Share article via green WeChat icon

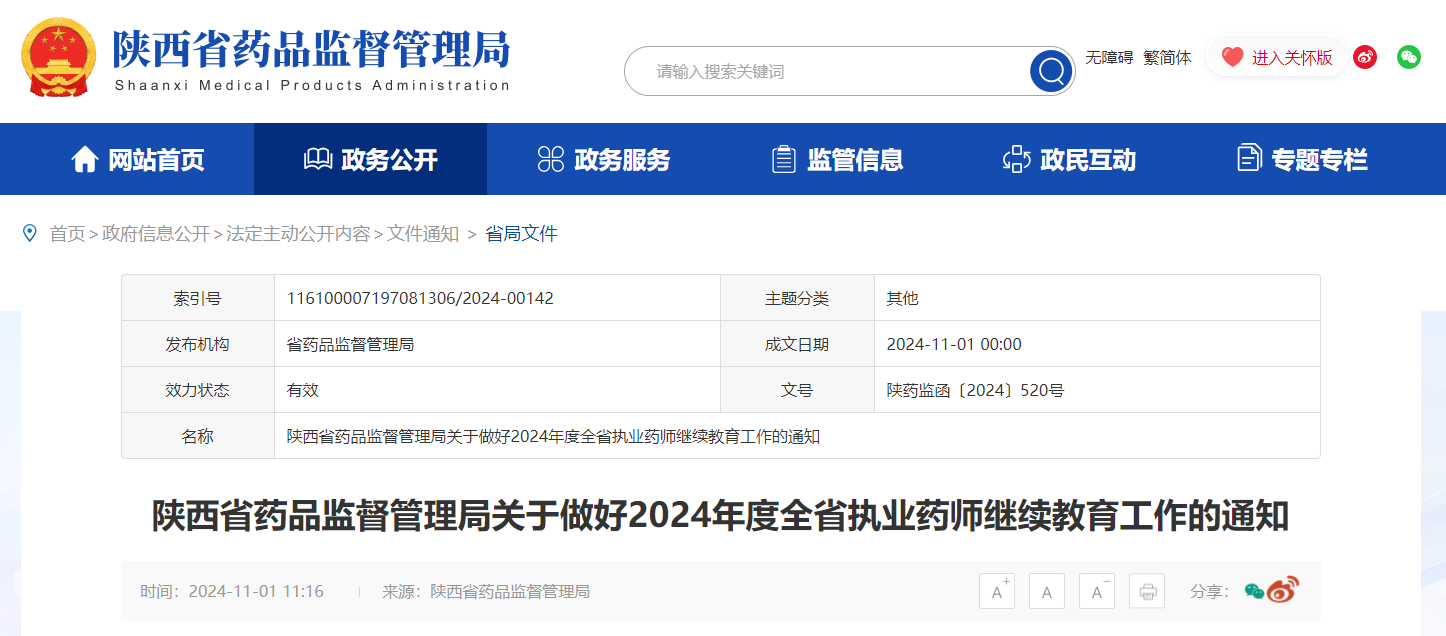(1254, 591)
